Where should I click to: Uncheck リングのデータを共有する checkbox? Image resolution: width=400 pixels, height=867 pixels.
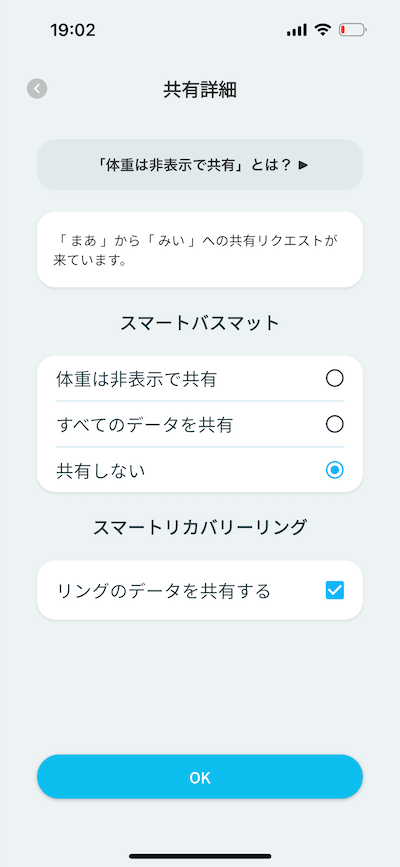pos(335,591)
